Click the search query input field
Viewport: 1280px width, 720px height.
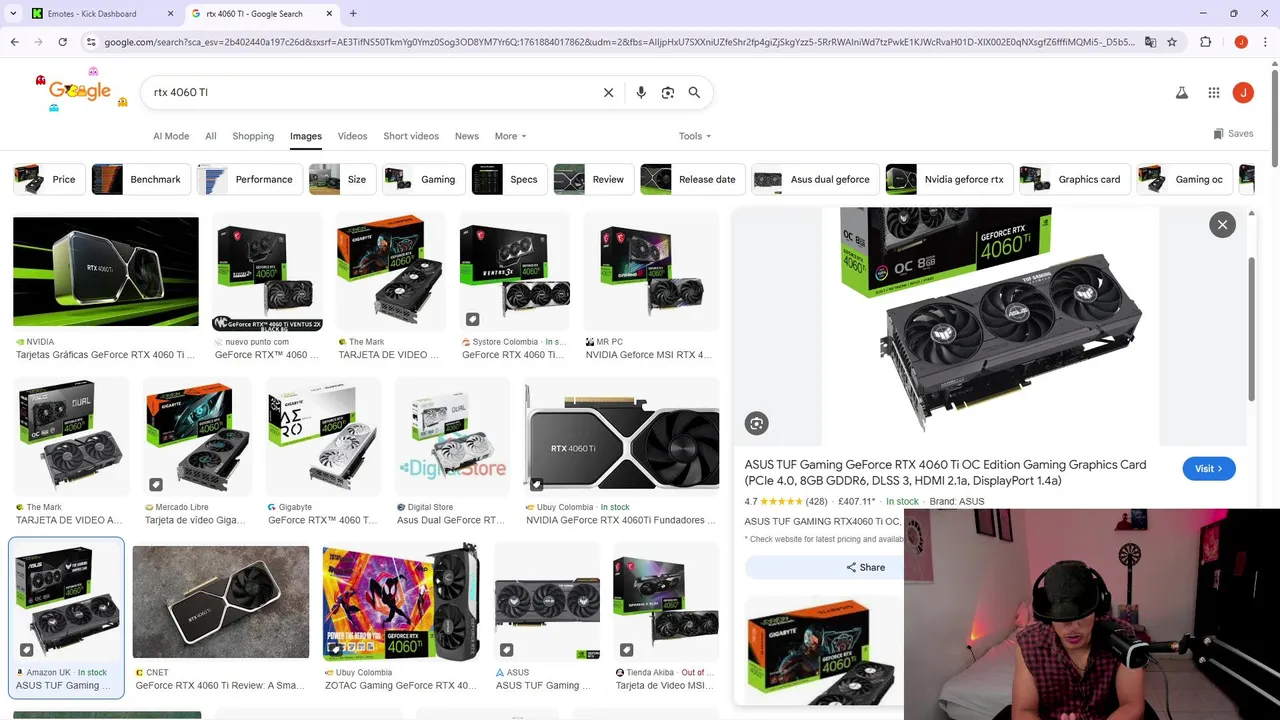click(370, 92)
